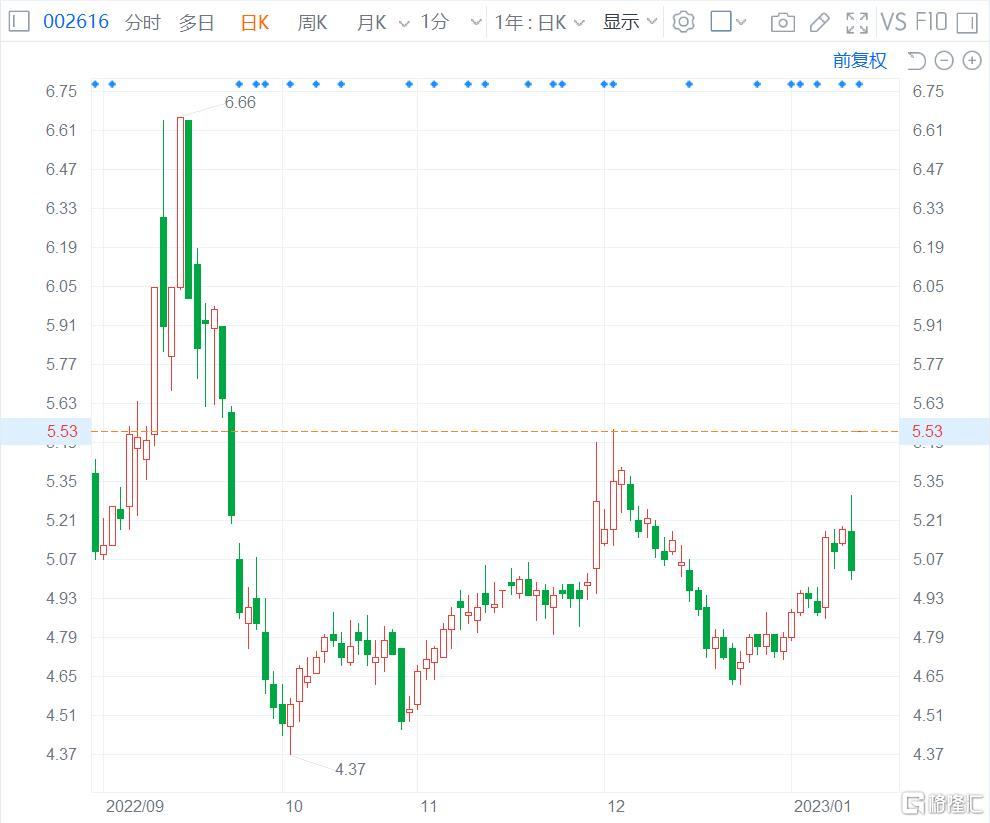Activate the pencil drawing tool

click(820, 23)
